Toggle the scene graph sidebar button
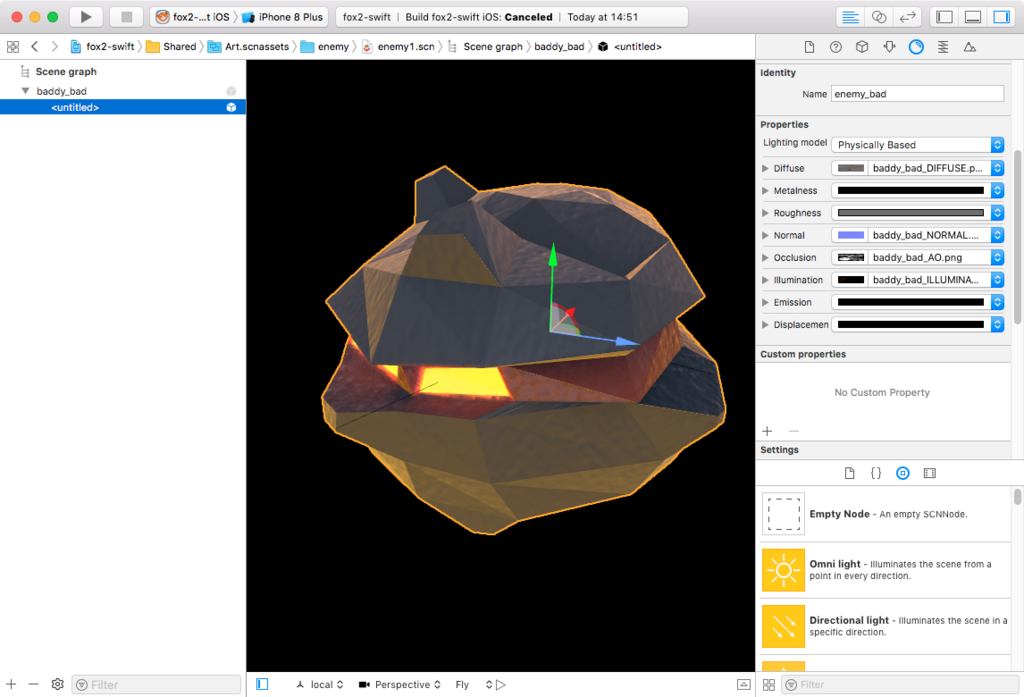 tap(262, 684)
